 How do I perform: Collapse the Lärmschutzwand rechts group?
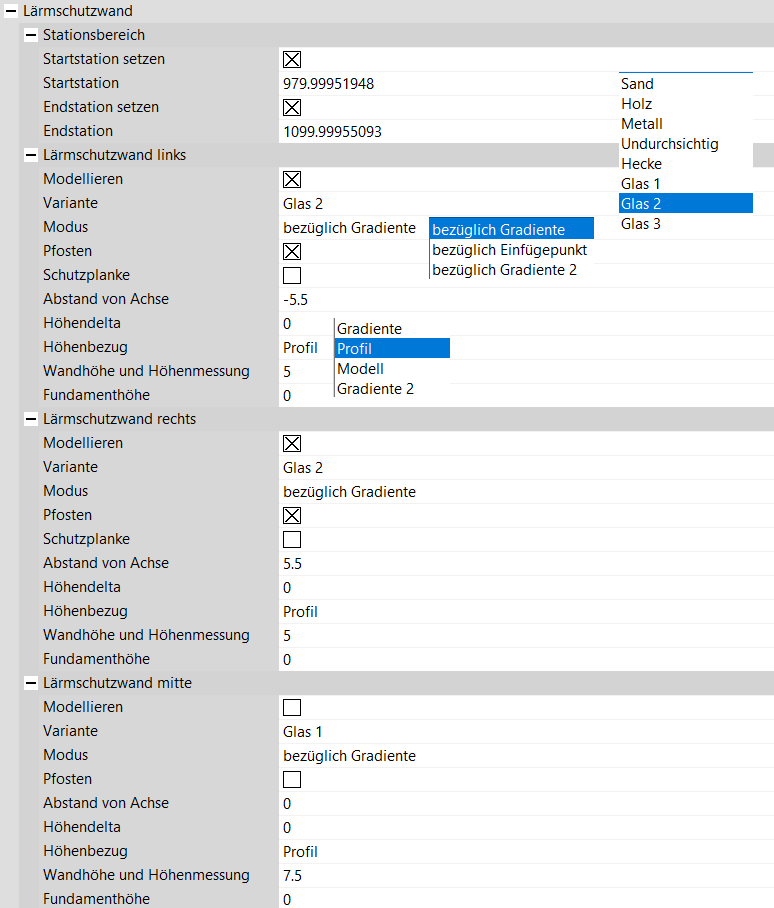30,419
